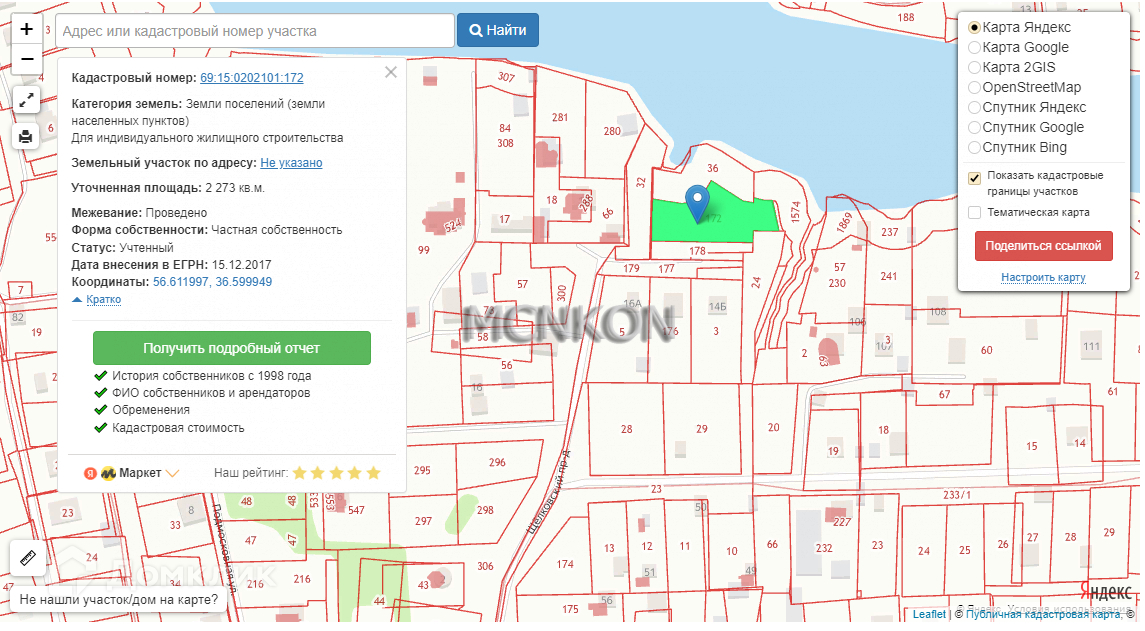This screenshot has height=631, width=1145.
Task: Expand the Маркет dropdown arrow
Action: (x=172, y=473)
